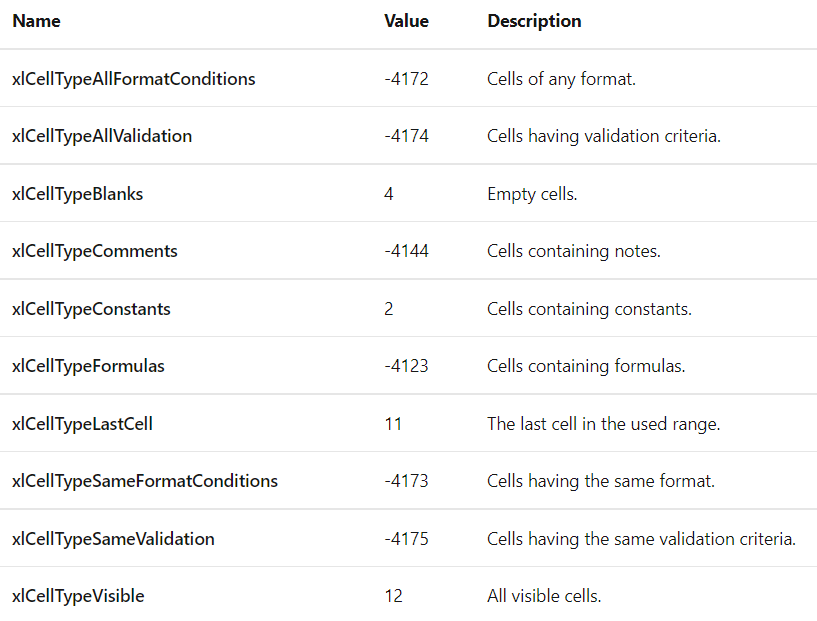Image resolution: width=817 pixels, height=621 pixels.
Task: Click the value -4172
Action: point(406,78)
